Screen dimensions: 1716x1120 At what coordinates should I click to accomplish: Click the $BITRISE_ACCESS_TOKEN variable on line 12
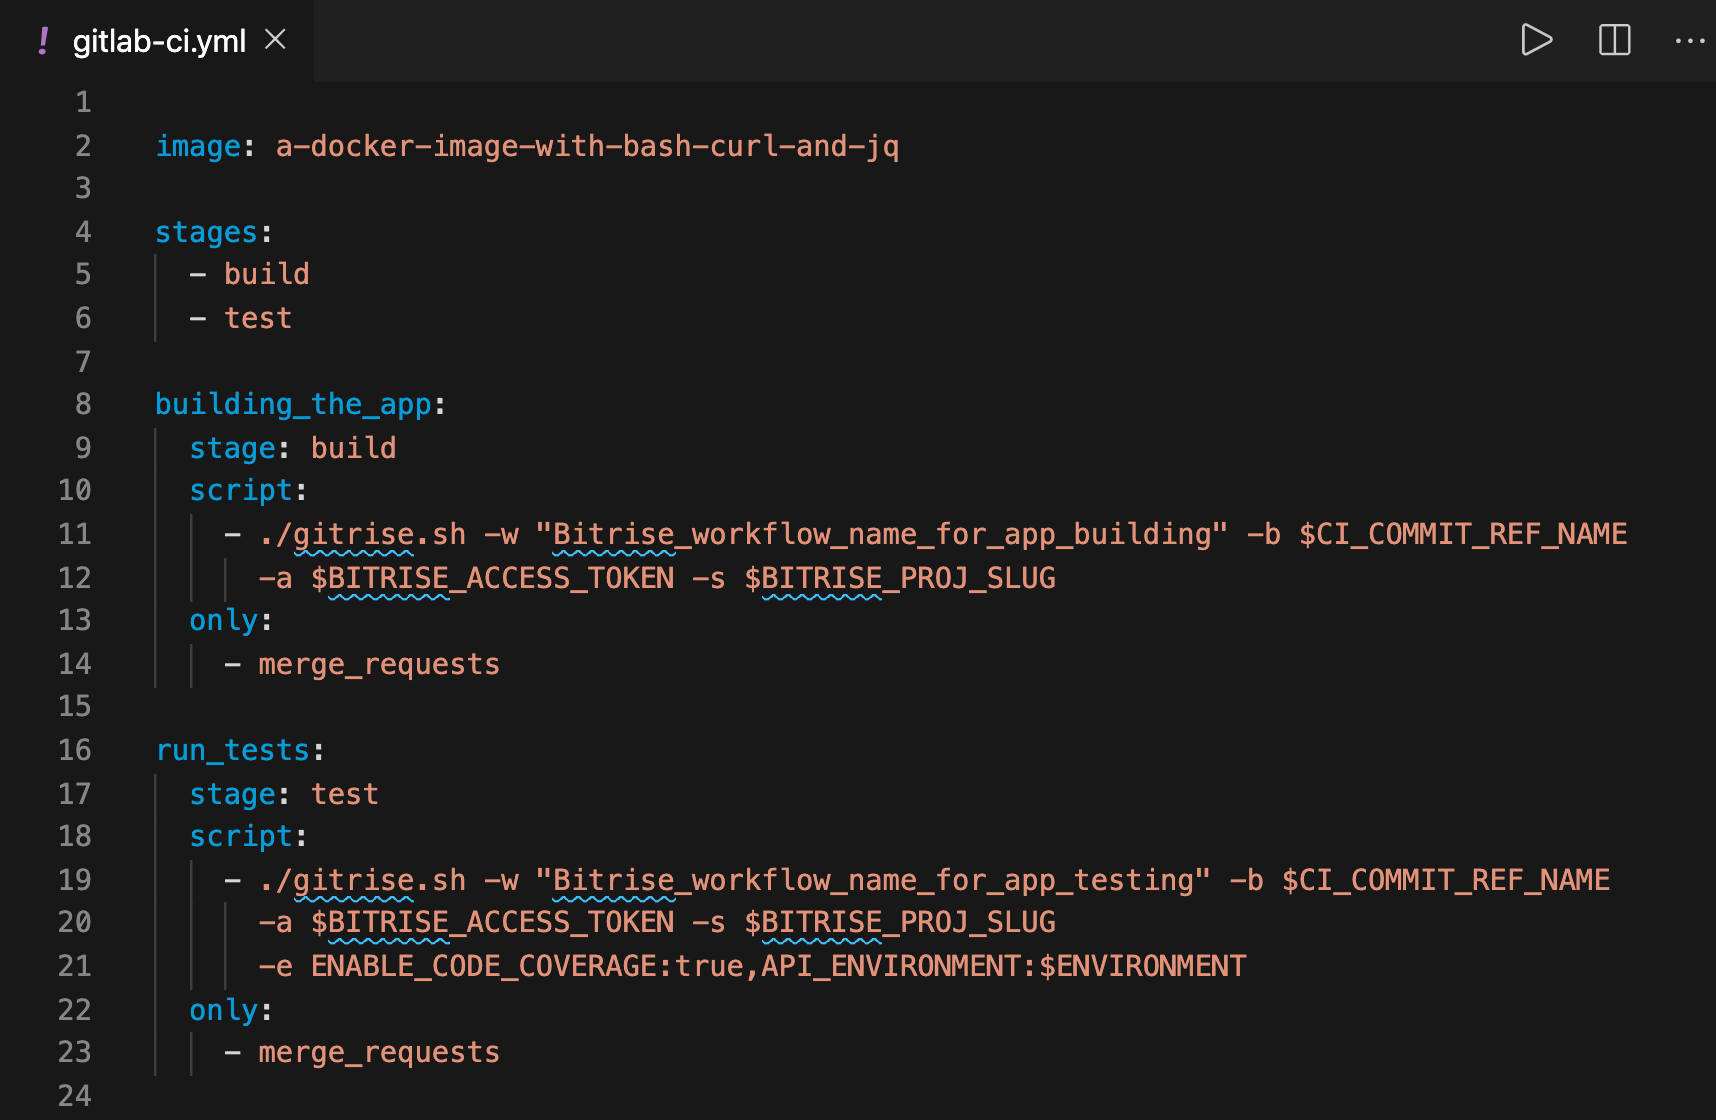point(492,578)
